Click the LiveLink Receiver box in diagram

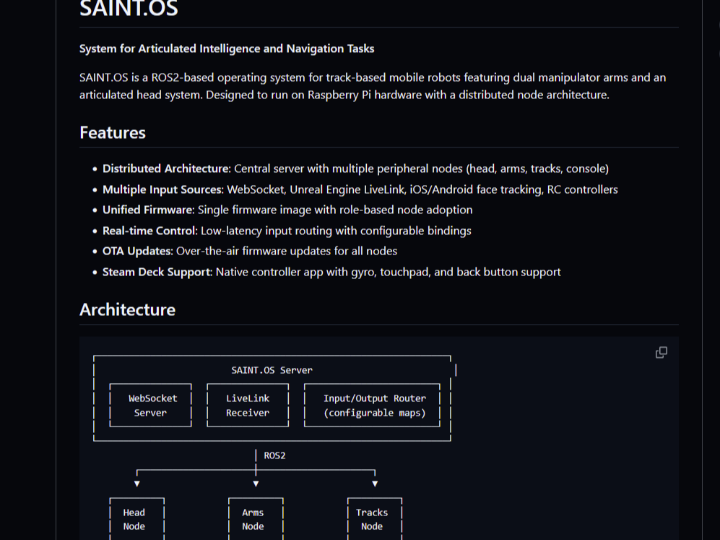(247, 405)
